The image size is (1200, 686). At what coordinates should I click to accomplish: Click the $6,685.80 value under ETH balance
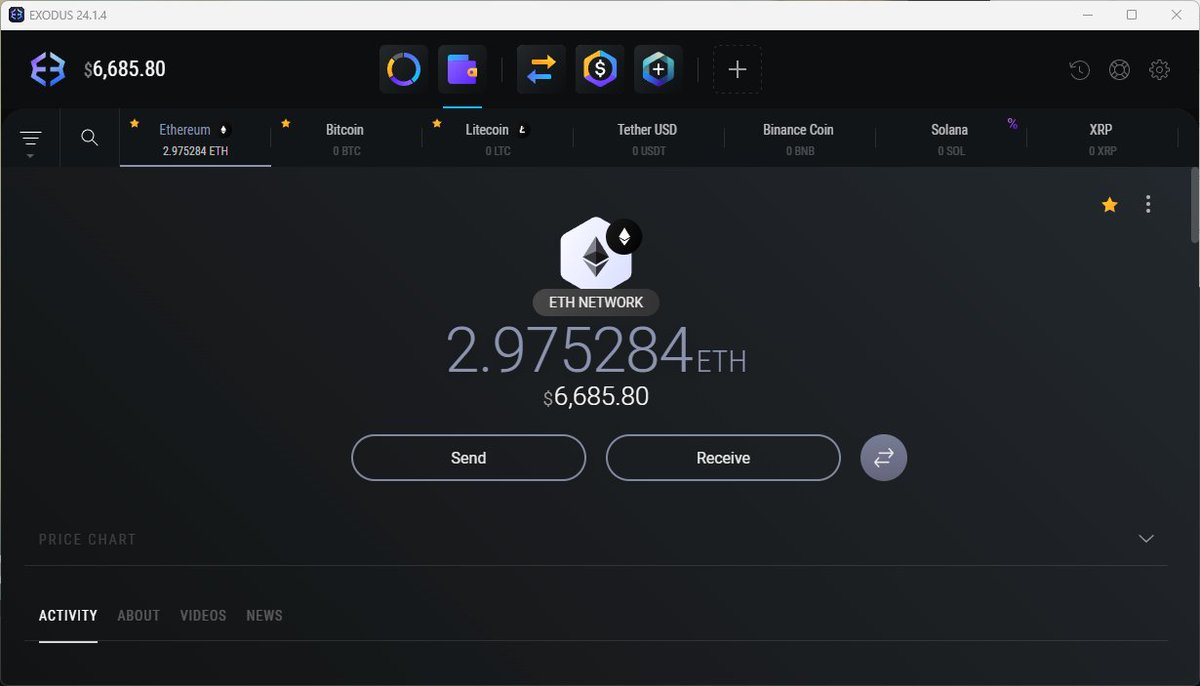coord(596,397)
